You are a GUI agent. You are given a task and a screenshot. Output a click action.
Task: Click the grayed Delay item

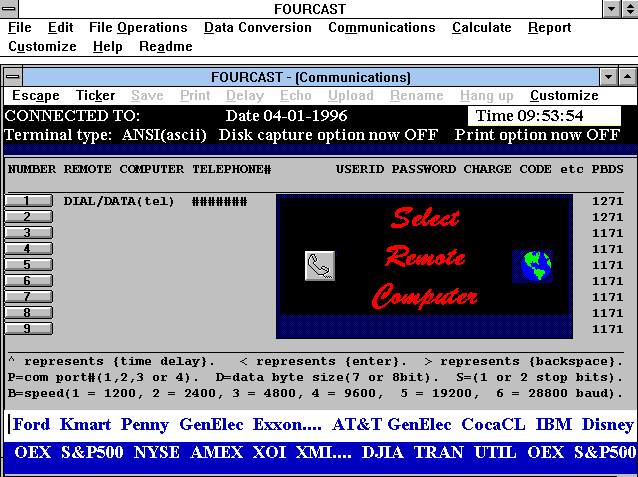[245, 95]
